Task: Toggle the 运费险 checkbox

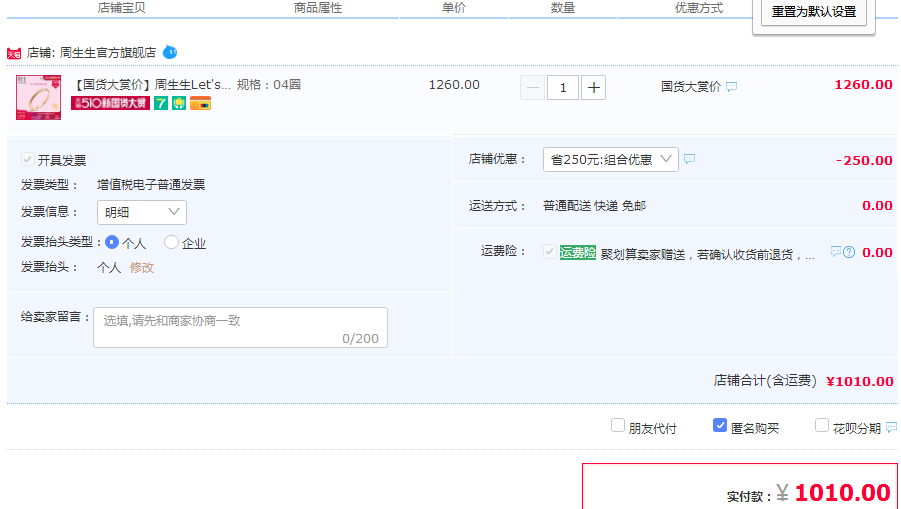Action: click(x=549, y=252)
